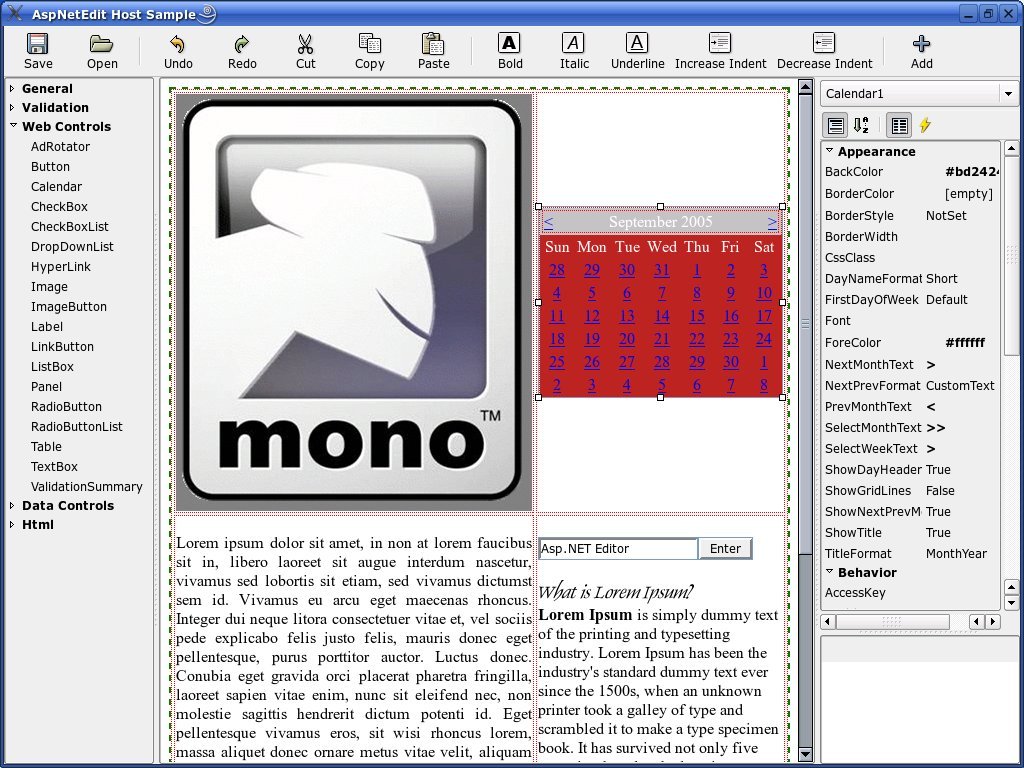Expand the Data Controls toolbox category
Viewport: 1024px width, 768px height.
click(x=12, y=505)
